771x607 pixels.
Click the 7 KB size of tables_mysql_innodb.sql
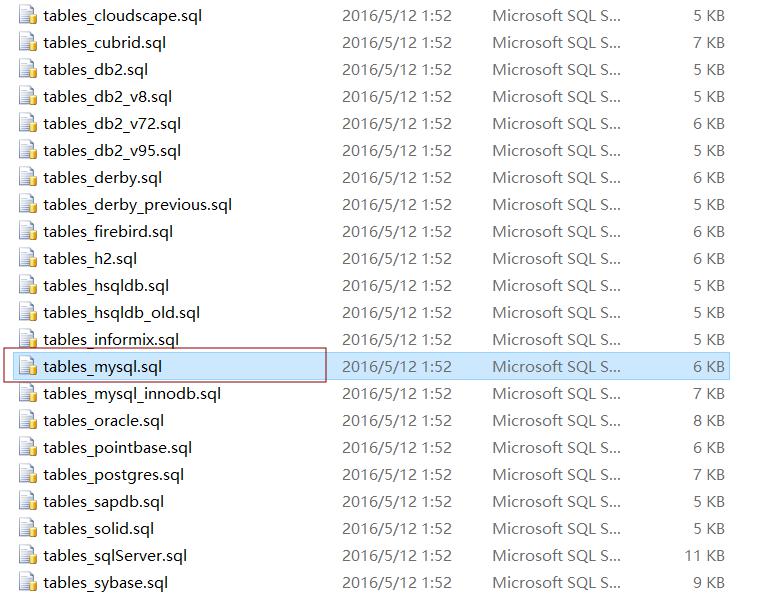(709, 394)
